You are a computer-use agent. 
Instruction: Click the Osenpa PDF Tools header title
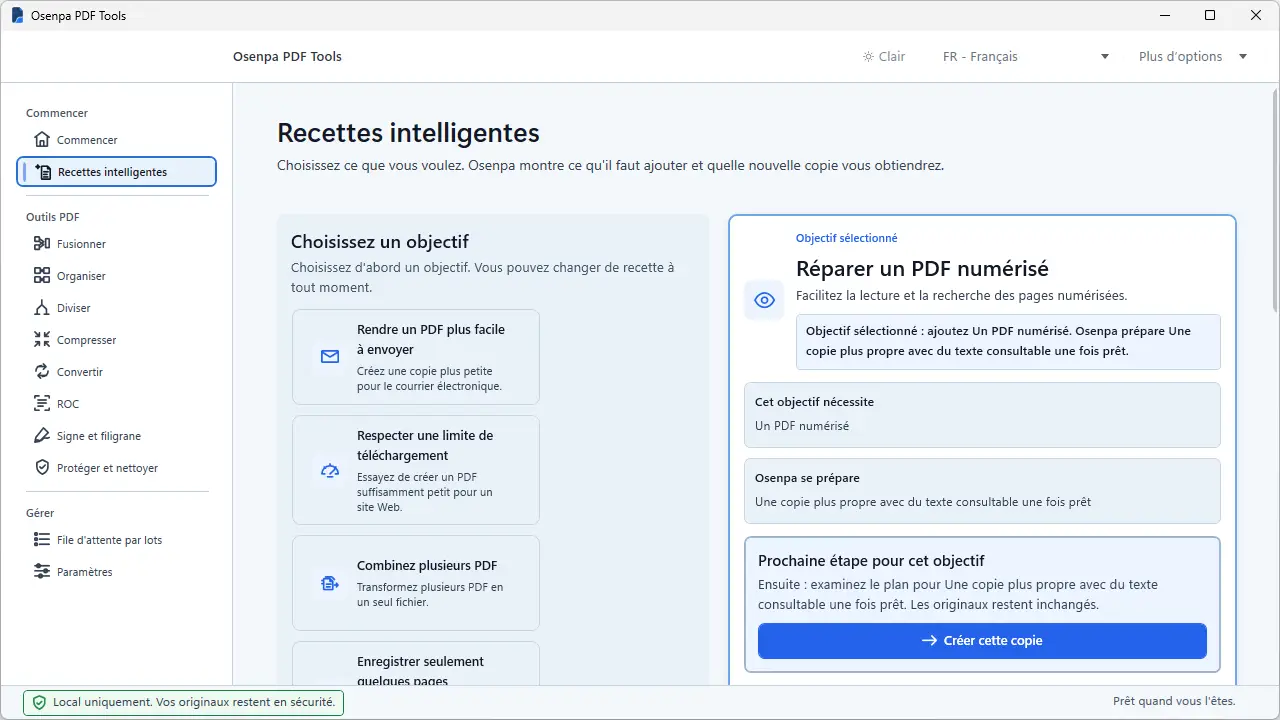coord(287,57)
